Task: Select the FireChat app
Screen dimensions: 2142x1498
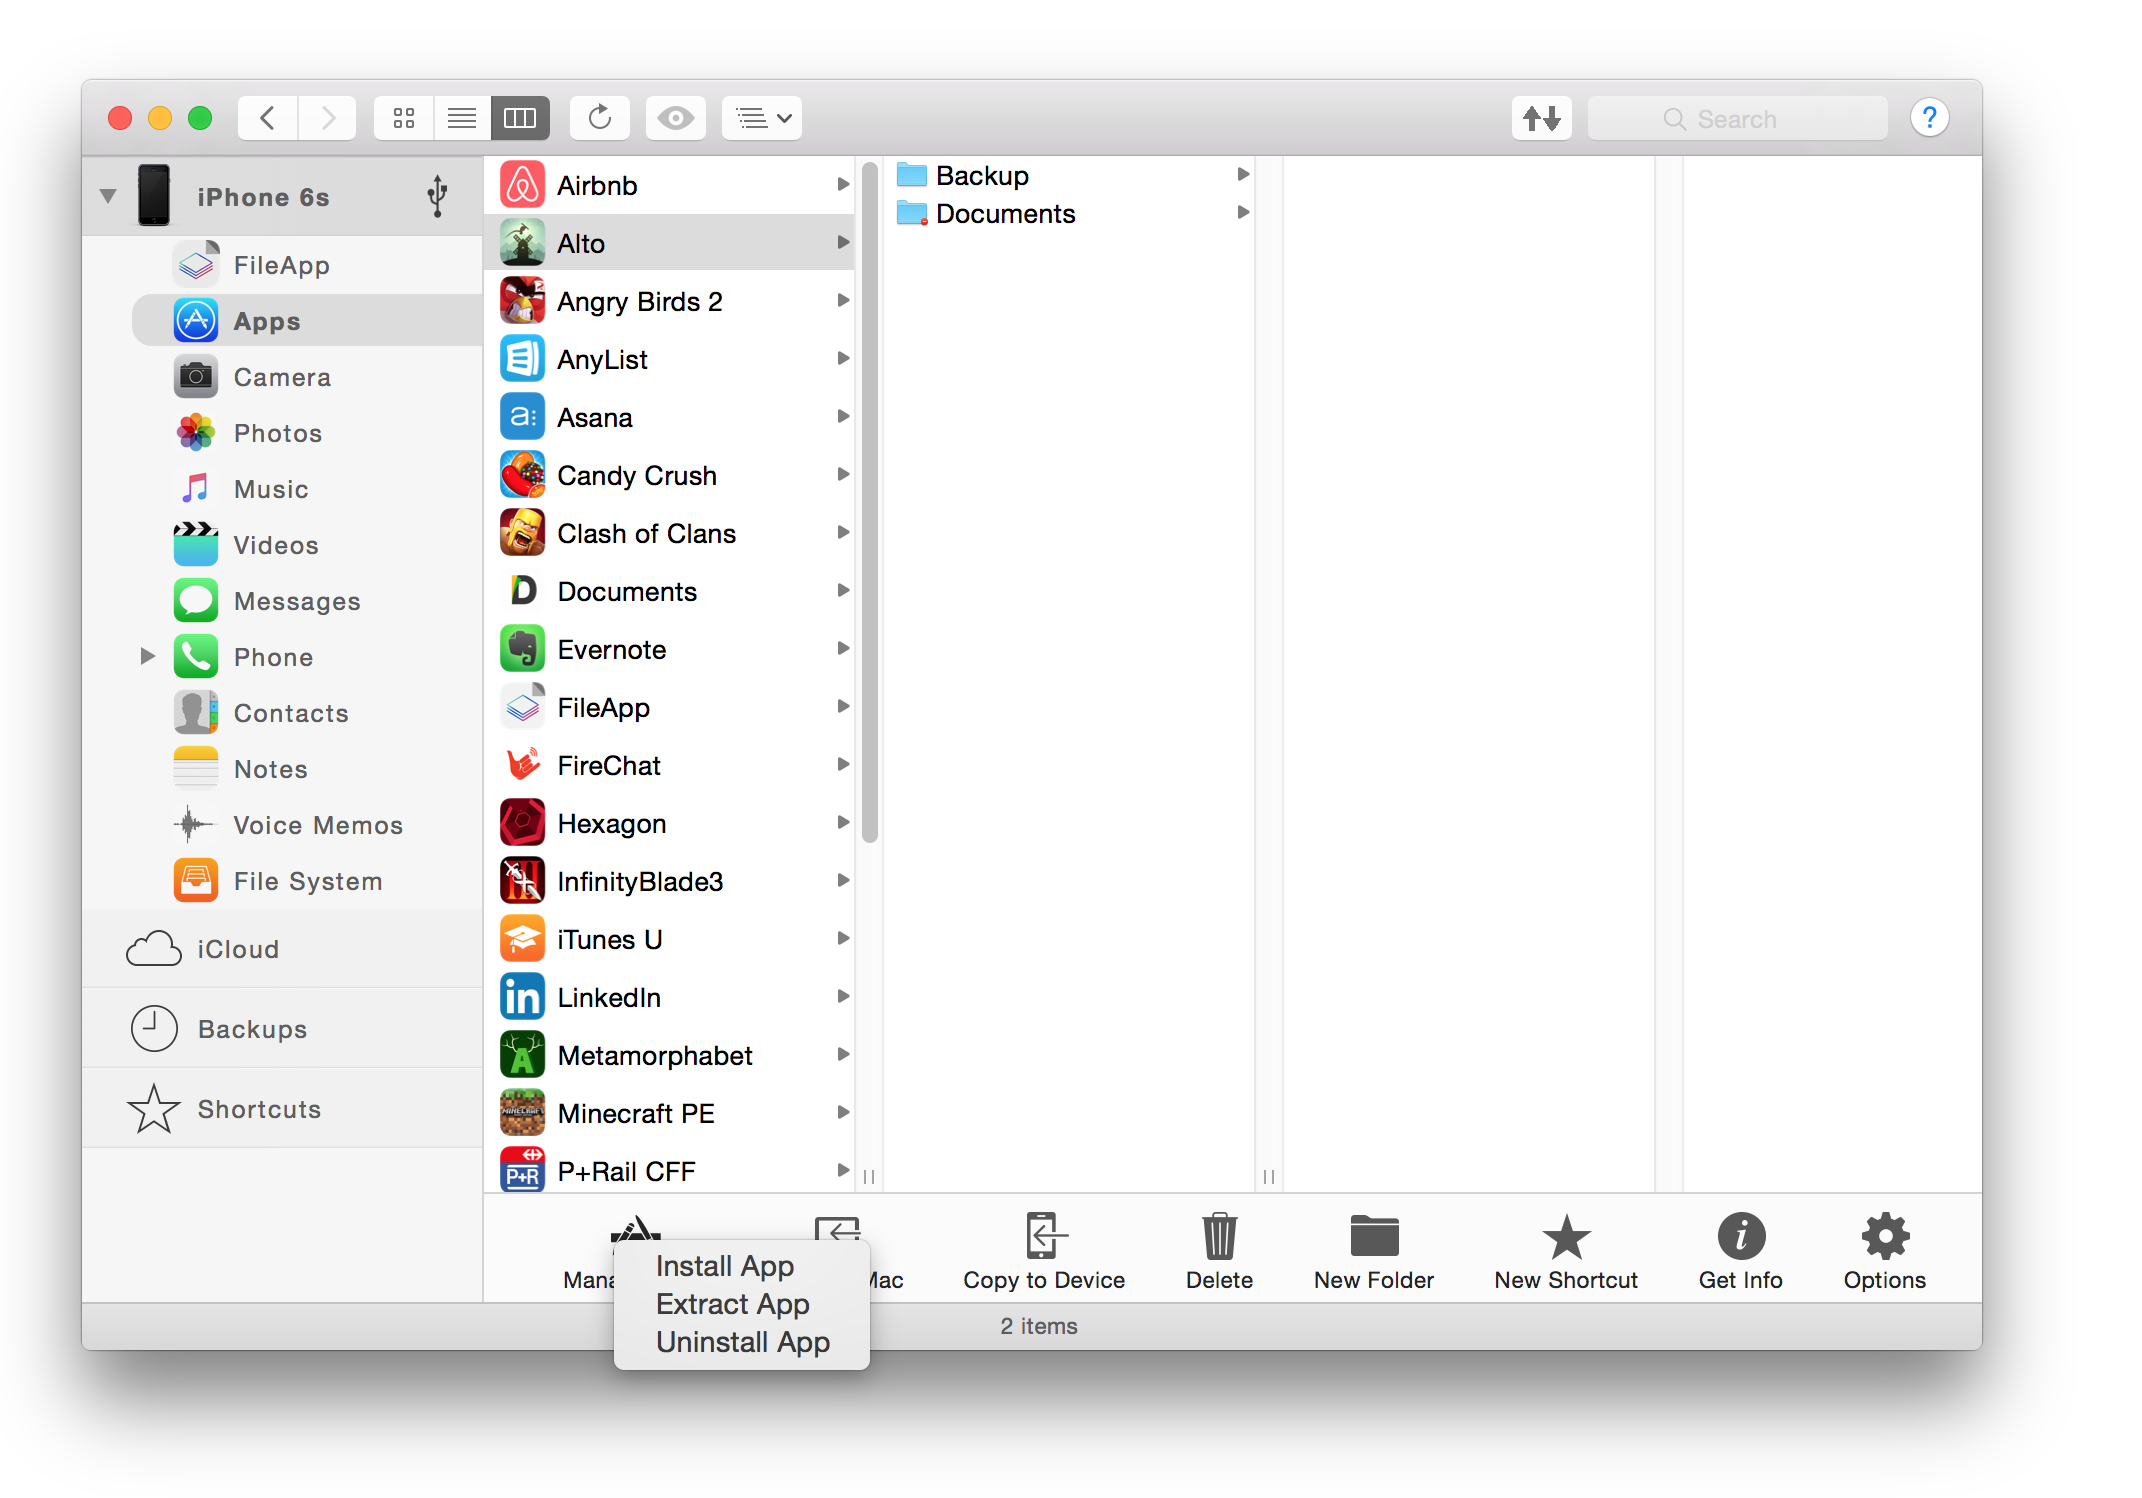Action: 670,765
